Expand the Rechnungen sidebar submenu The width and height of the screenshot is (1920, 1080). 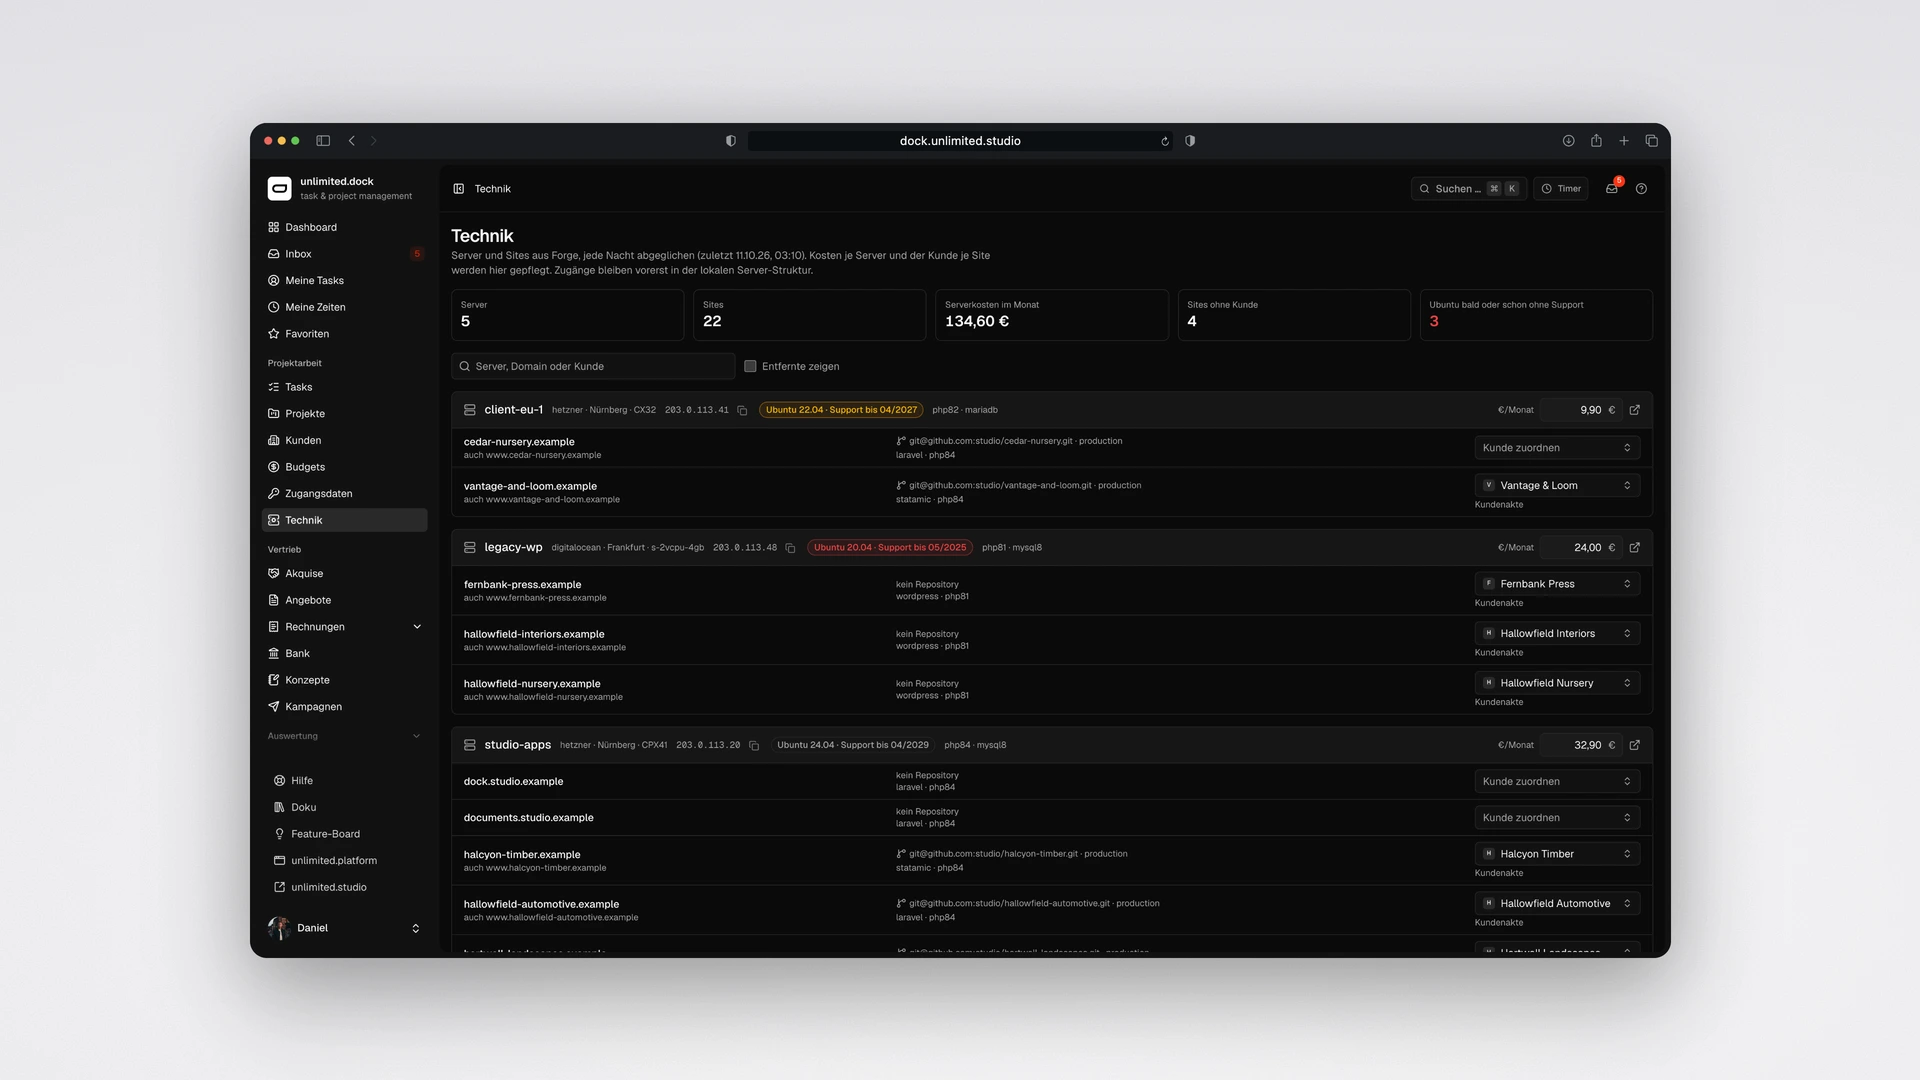pyautogui.click(x=417, y=627)
